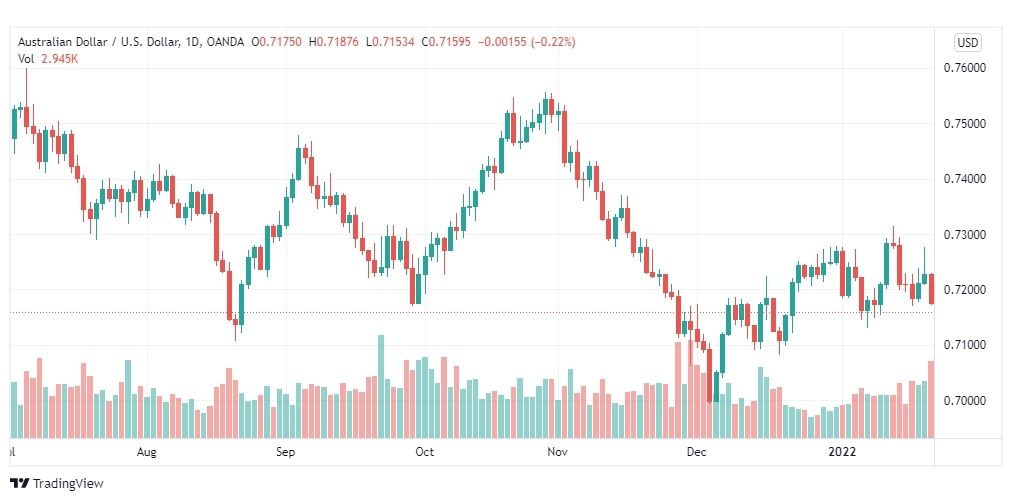
Task: Click the 0.70000 price axis label
Action: (x=967, y=401)
